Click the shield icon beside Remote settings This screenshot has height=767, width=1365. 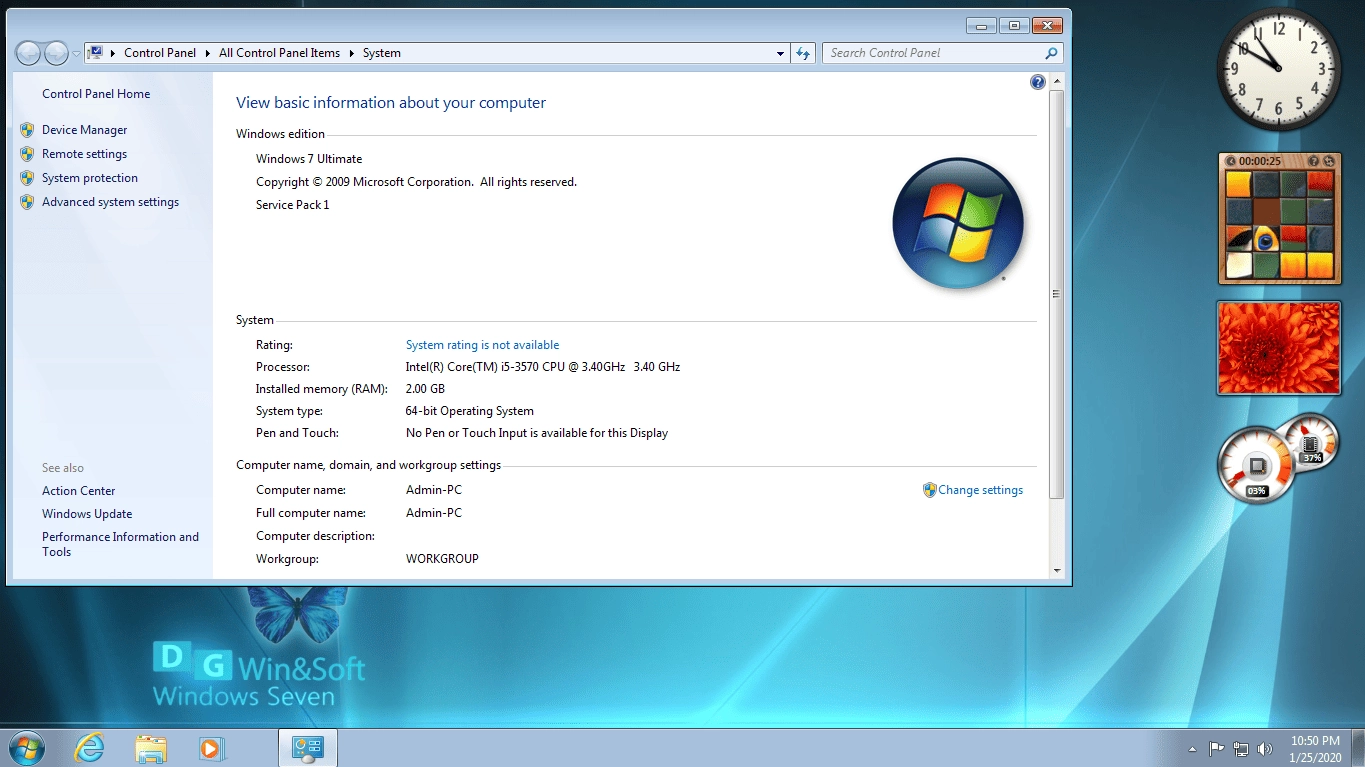click(x=27, y=154)
